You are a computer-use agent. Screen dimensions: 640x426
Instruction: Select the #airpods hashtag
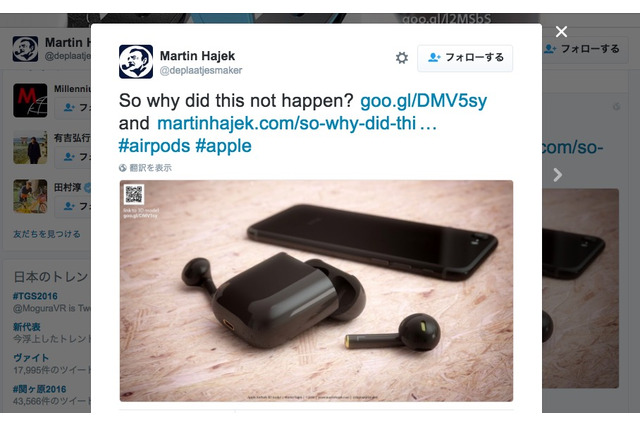tap(154, 146)
